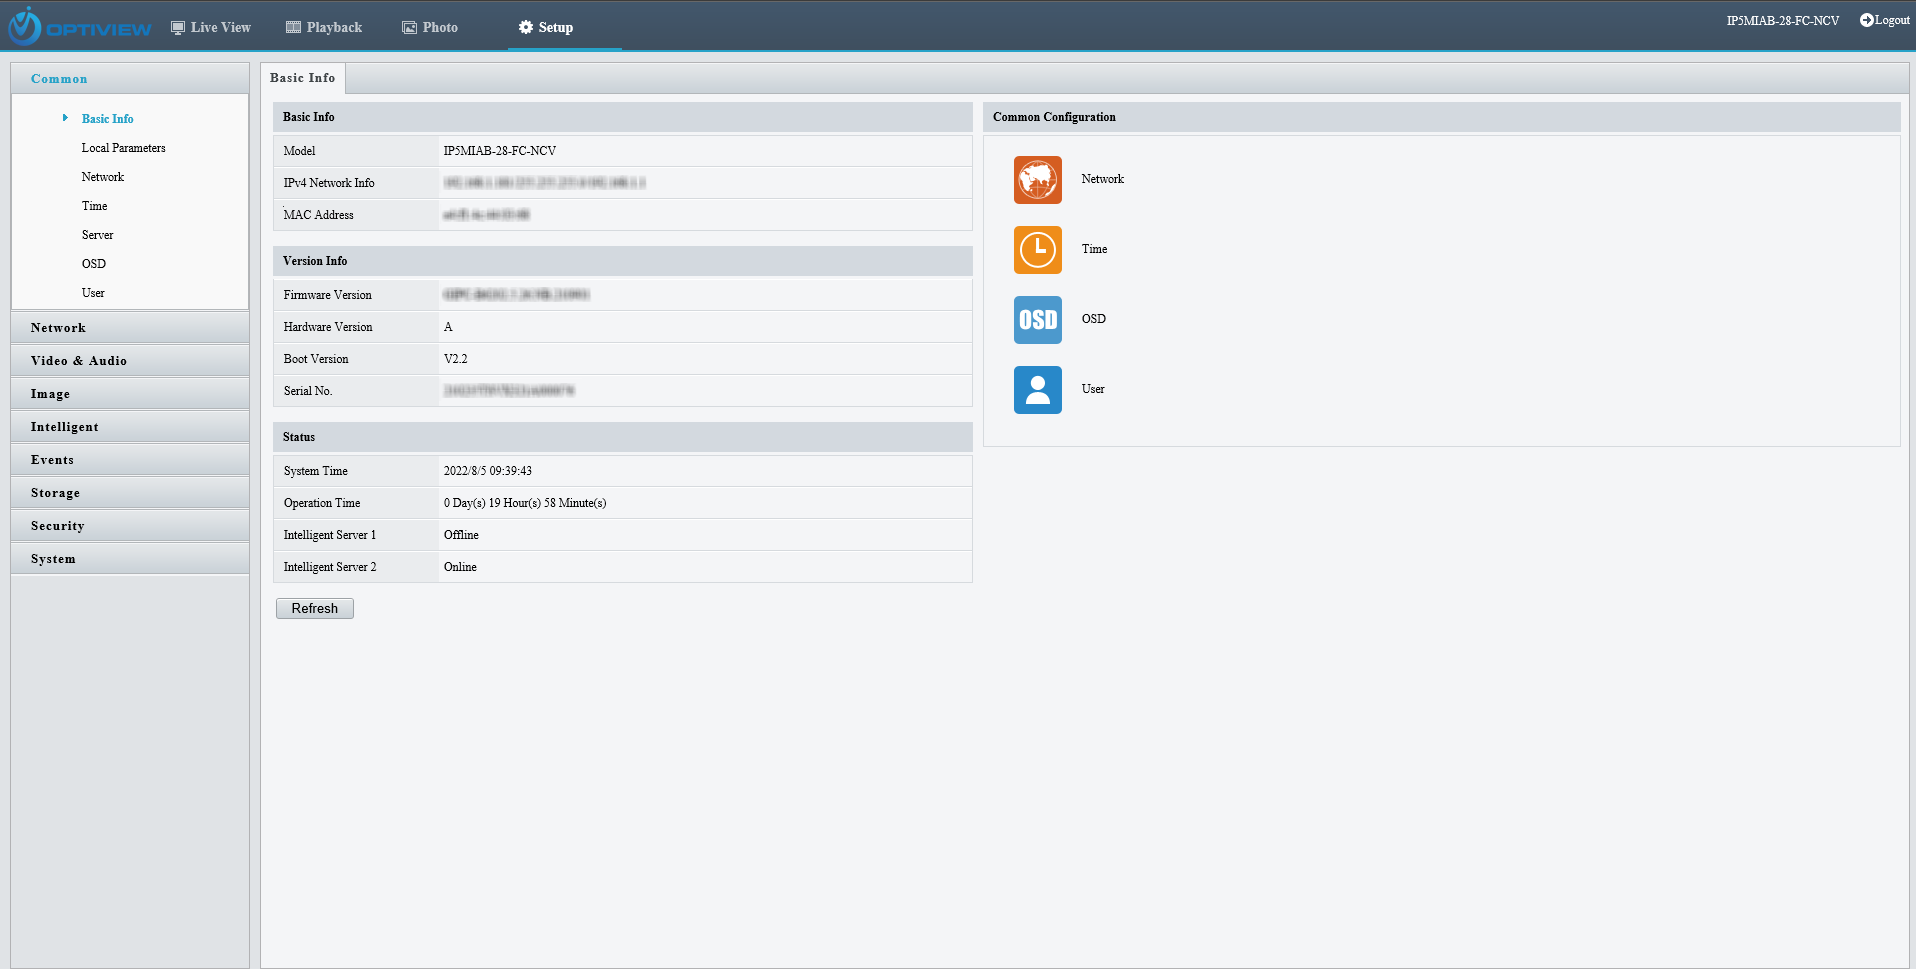Select the Basic Info sidebar item
The width and height of the screenshot is (1916, 969).
(108, 119)
